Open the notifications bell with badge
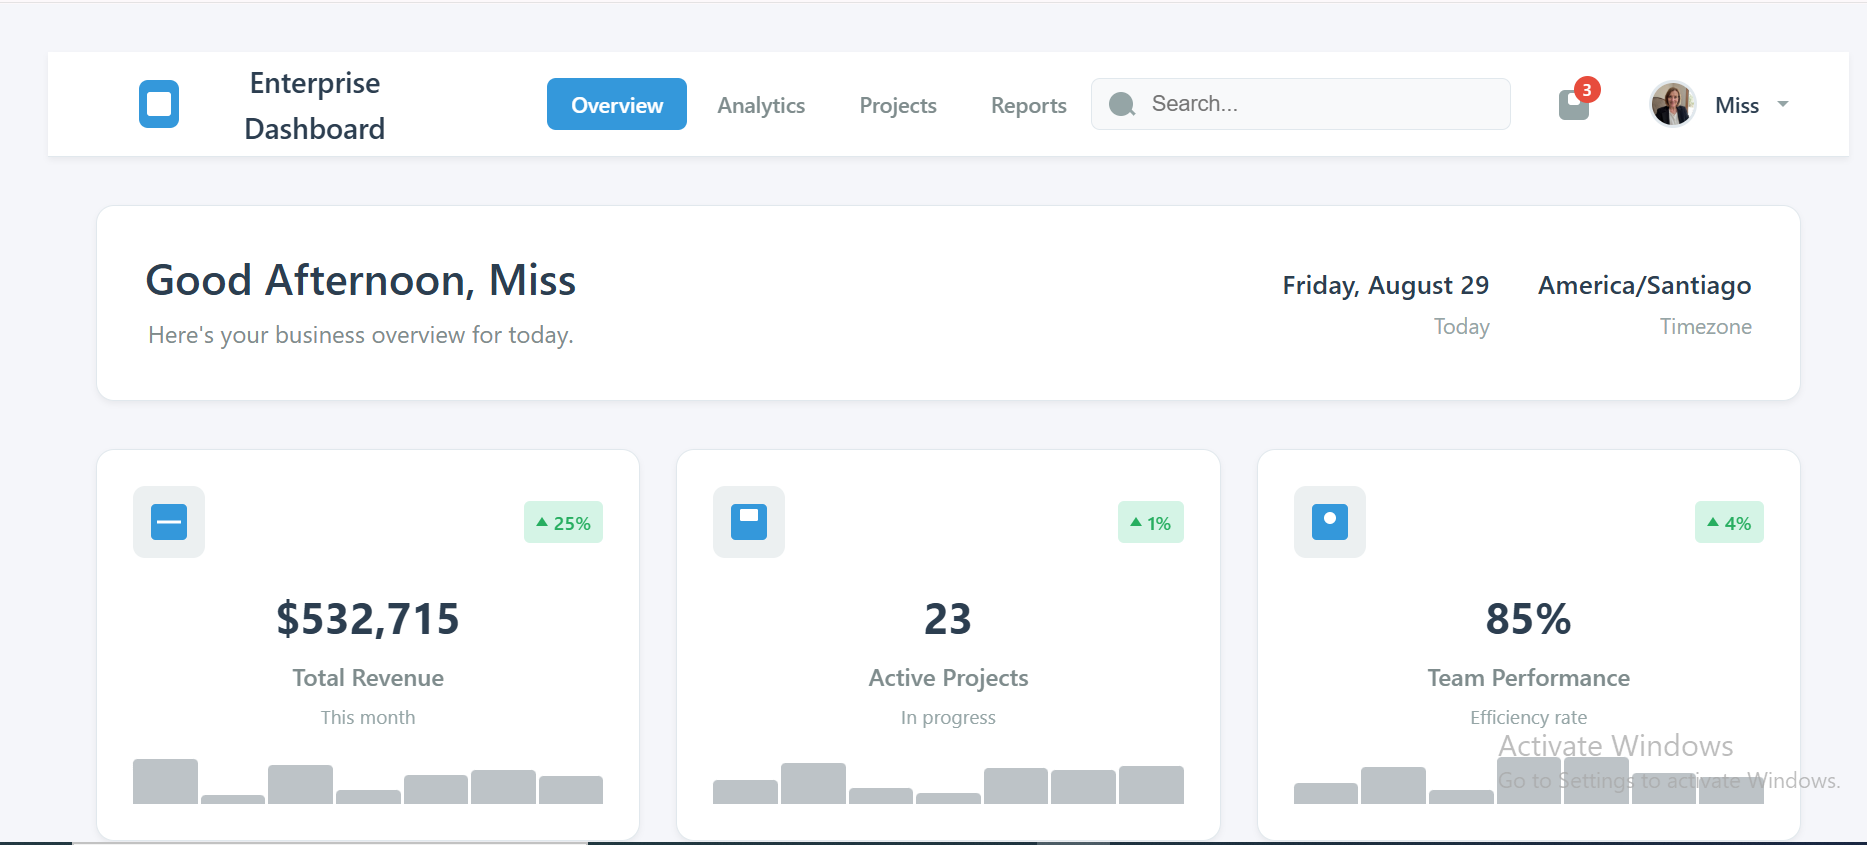This screenshot has width=1867, height=845. (x=1573, y=105)
